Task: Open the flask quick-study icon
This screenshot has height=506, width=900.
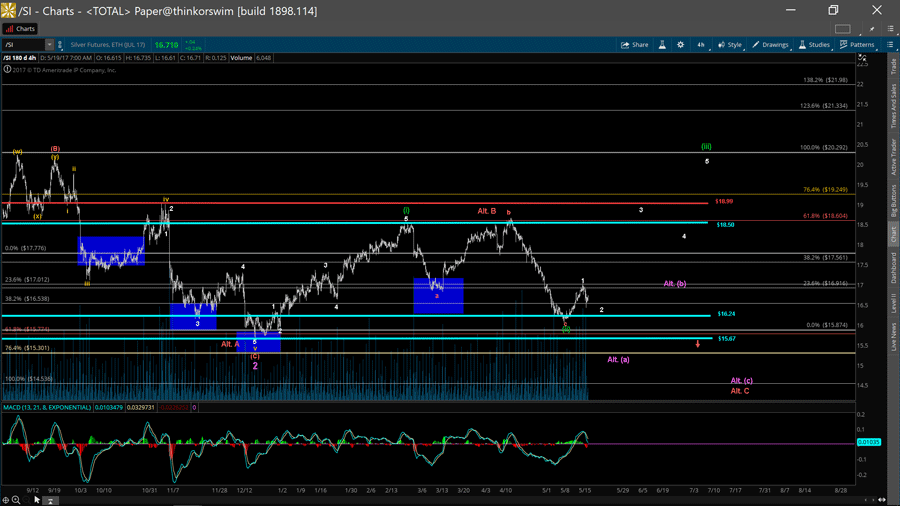Action: 662,45
